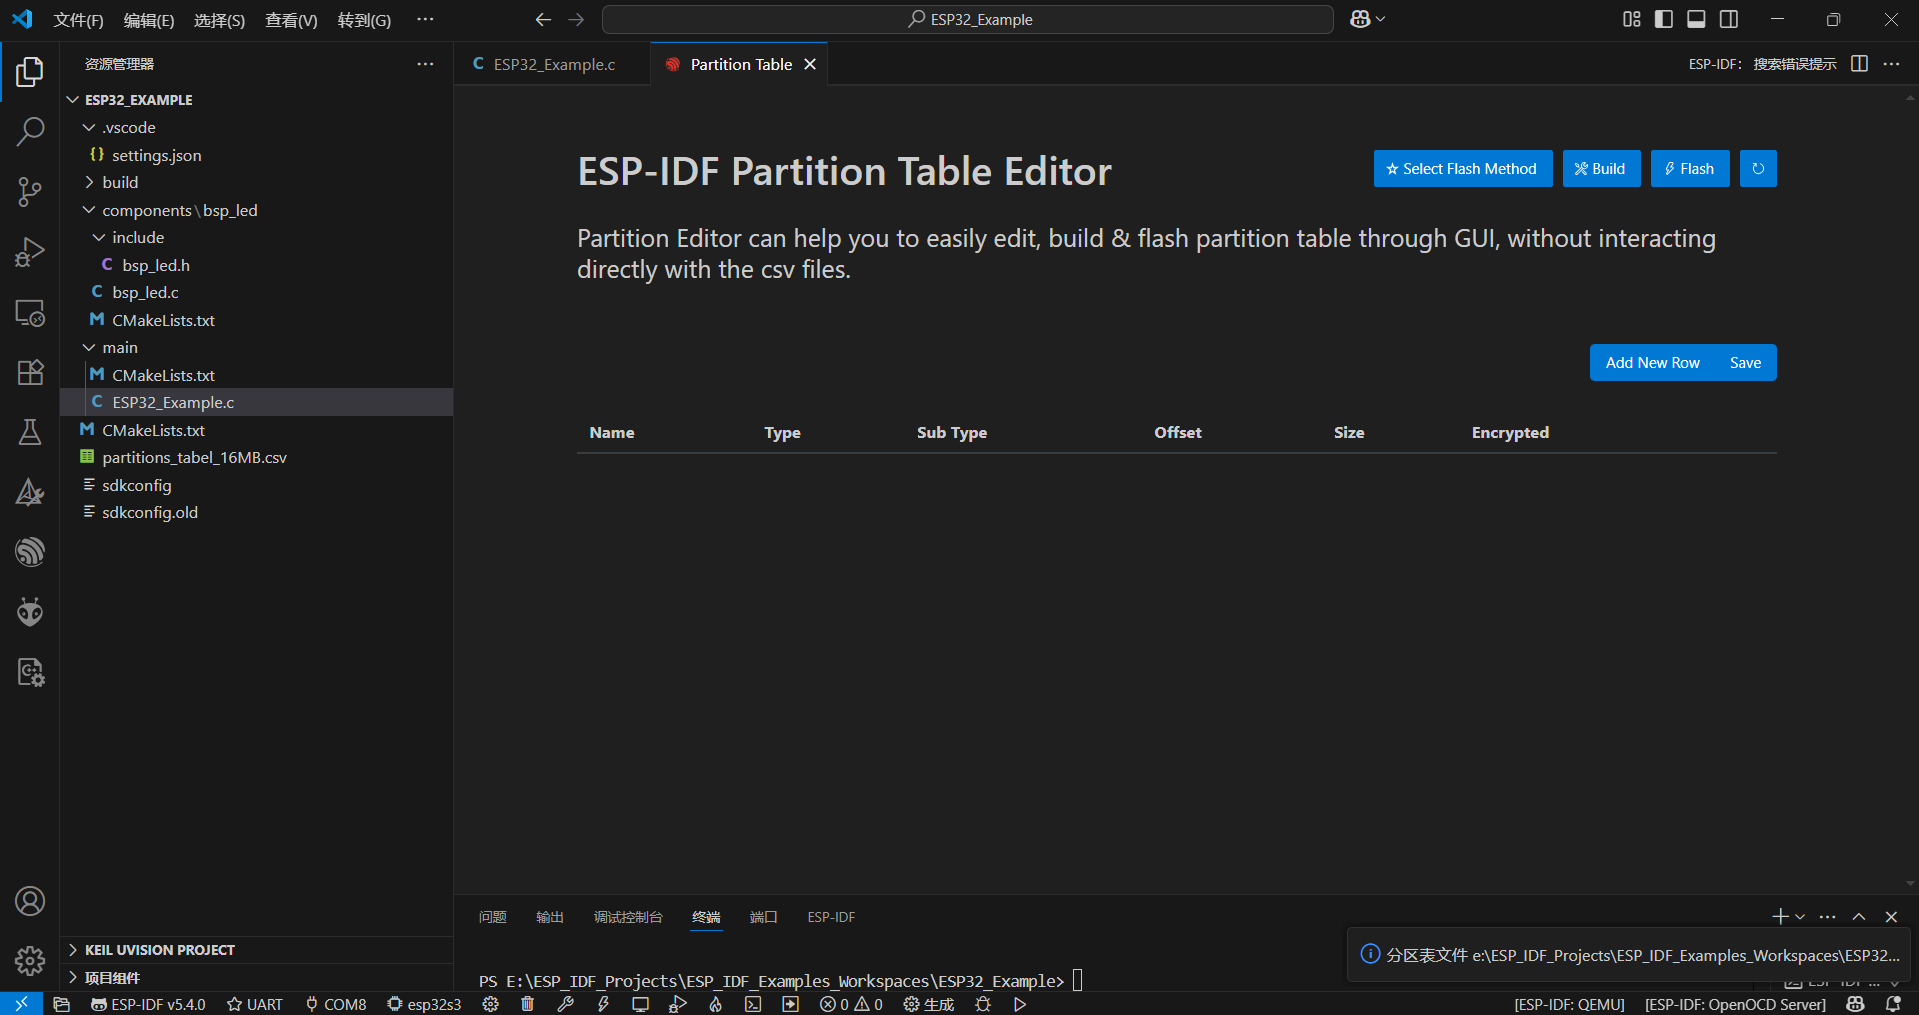This screenshot has width=1919, height=1015.
Task: Click the CMake launch play icon in status bar
Action: [x=1020, y=1004]
